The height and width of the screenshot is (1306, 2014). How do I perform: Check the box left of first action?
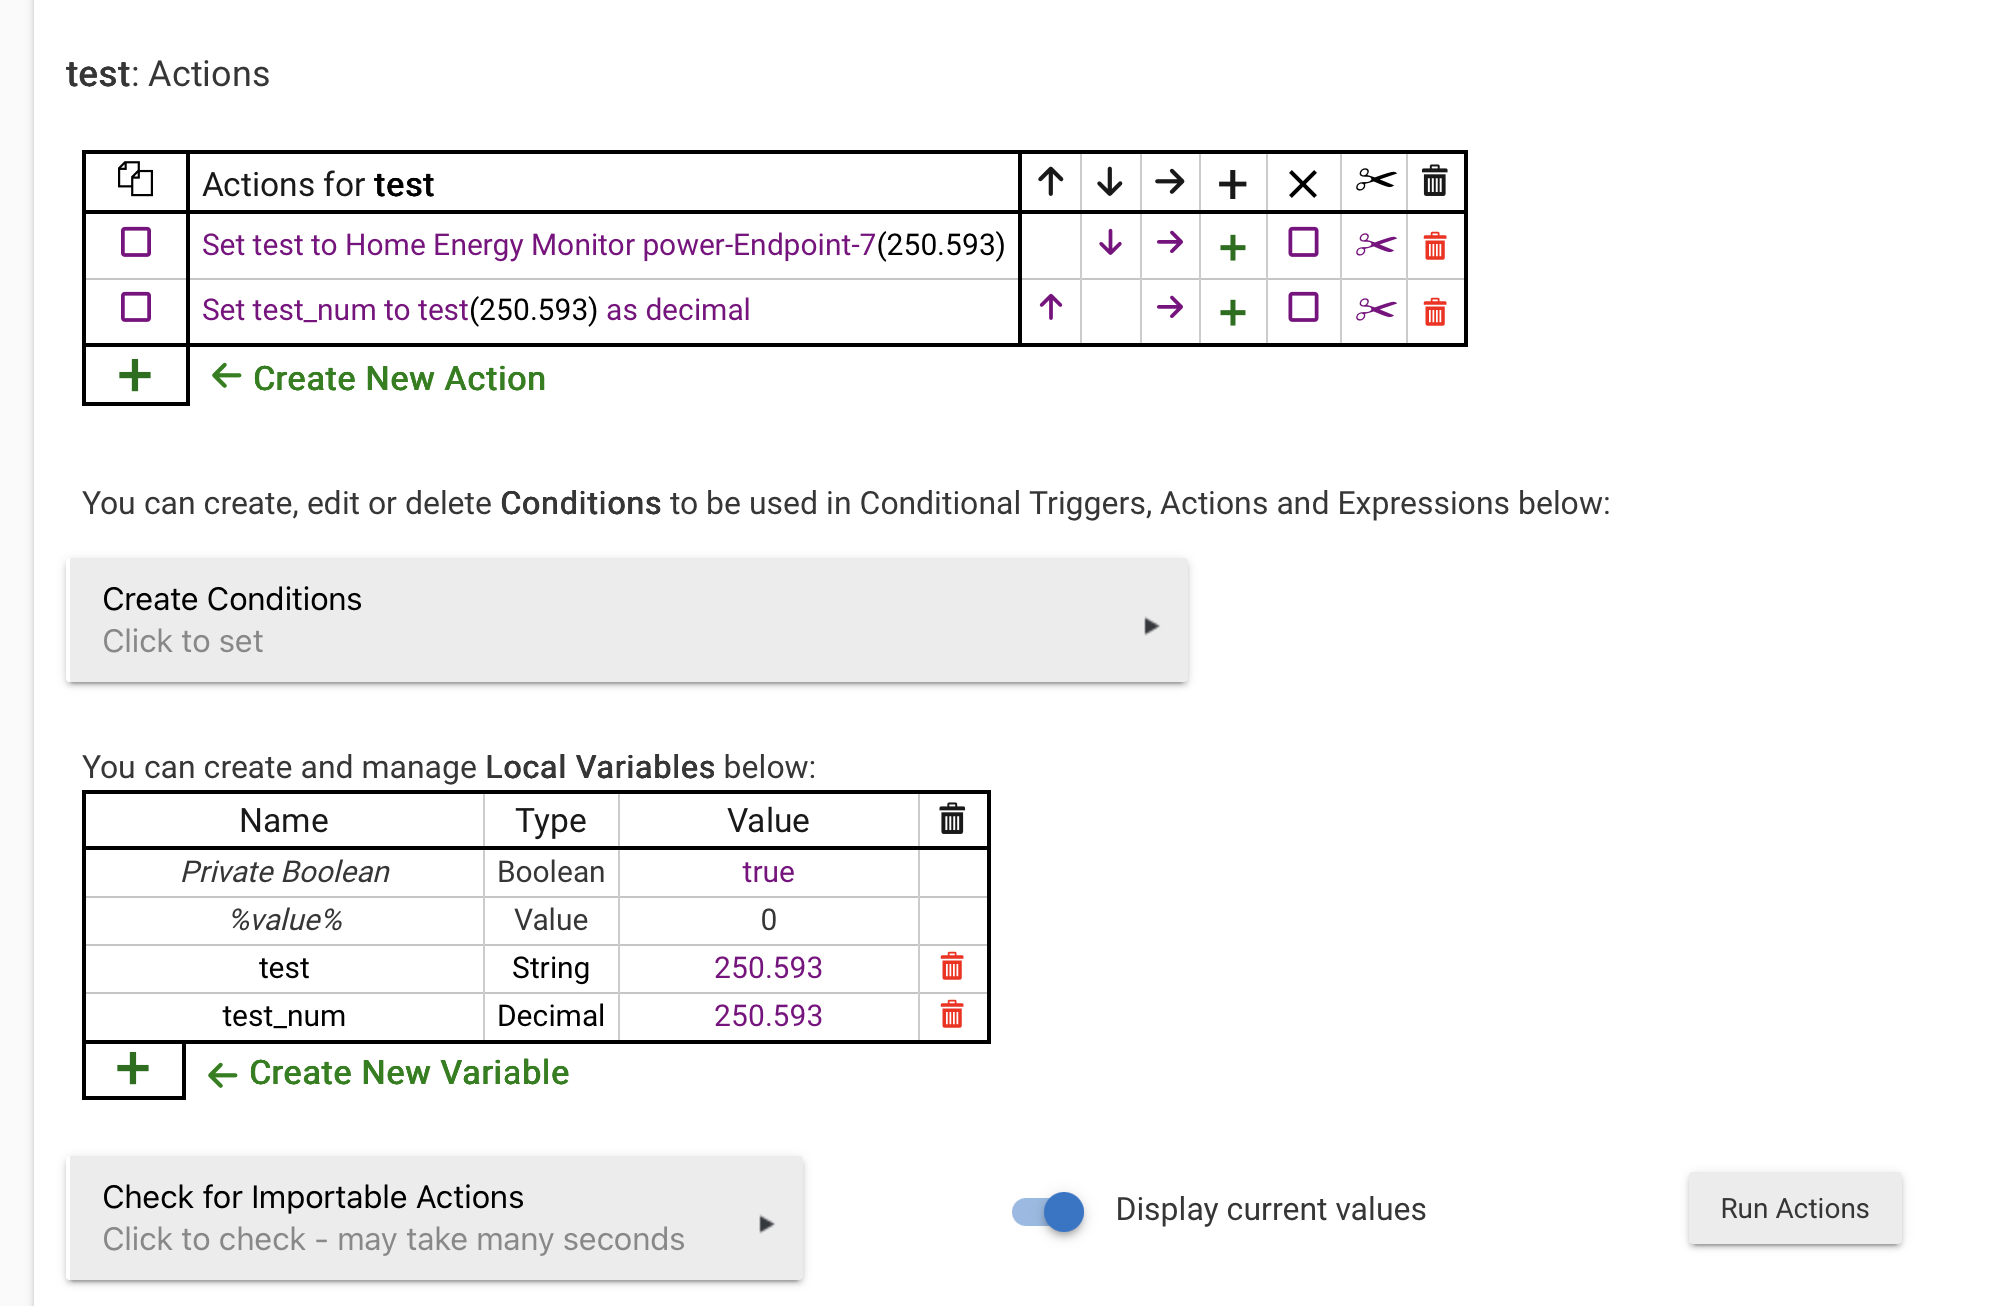(136, 243)
